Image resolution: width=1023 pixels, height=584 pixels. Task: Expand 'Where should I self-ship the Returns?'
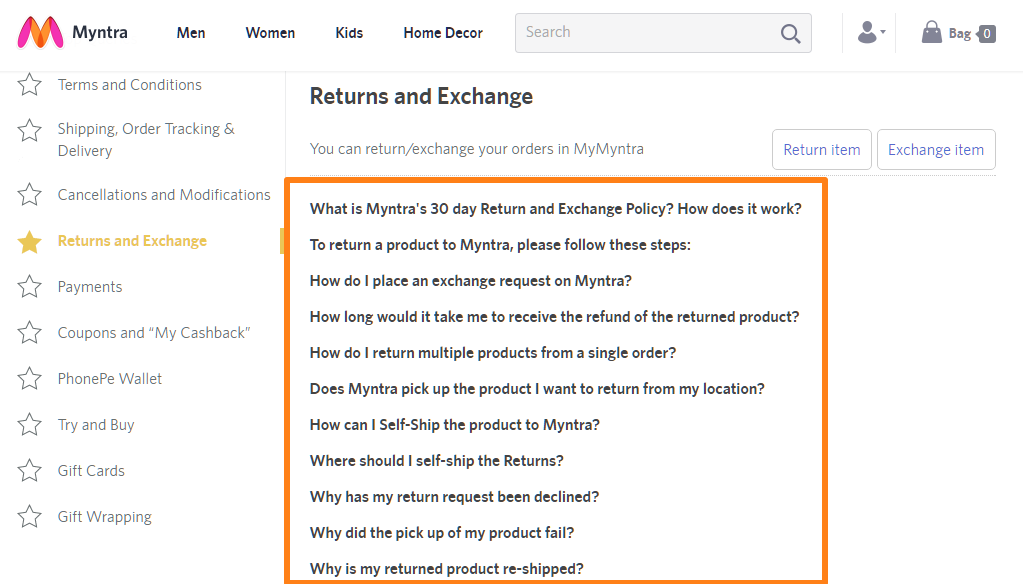(436, 461)
